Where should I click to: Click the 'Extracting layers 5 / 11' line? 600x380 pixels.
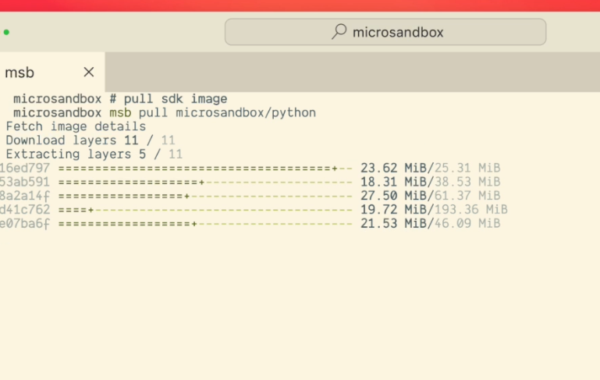[94, 154]
